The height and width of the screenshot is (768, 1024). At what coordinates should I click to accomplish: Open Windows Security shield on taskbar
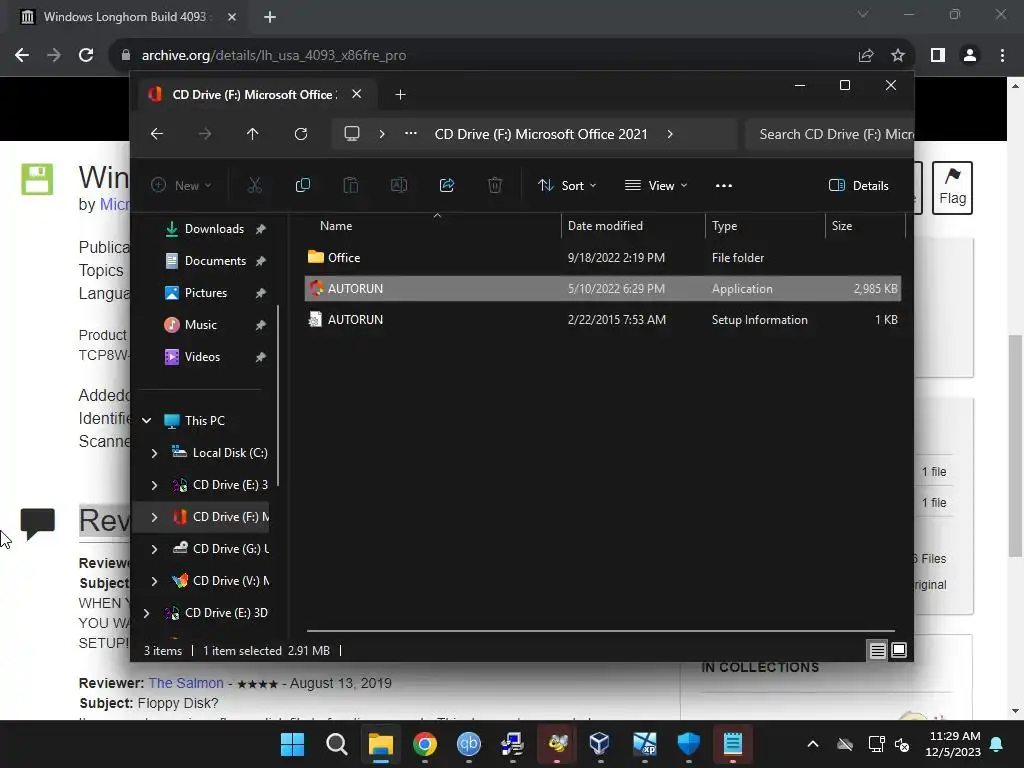pos(688,744)
